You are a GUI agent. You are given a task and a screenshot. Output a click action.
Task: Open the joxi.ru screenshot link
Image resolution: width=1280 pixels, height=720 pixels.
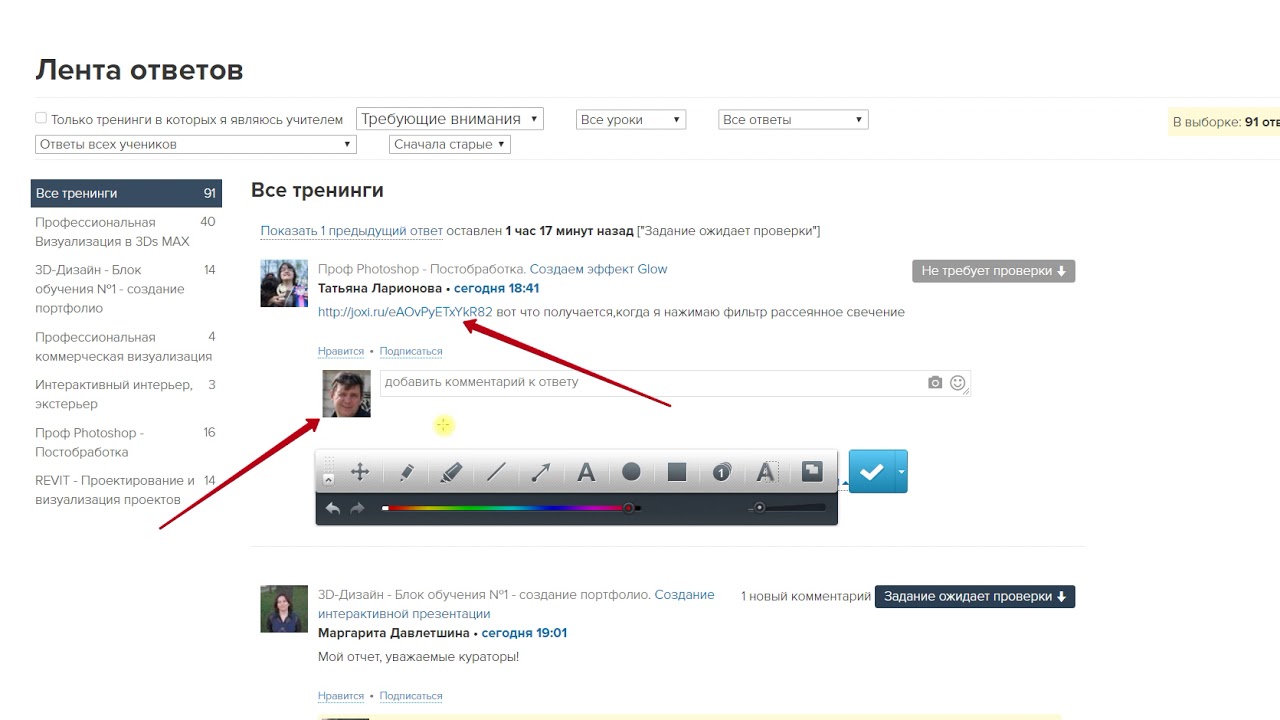(x=405, y=312)
